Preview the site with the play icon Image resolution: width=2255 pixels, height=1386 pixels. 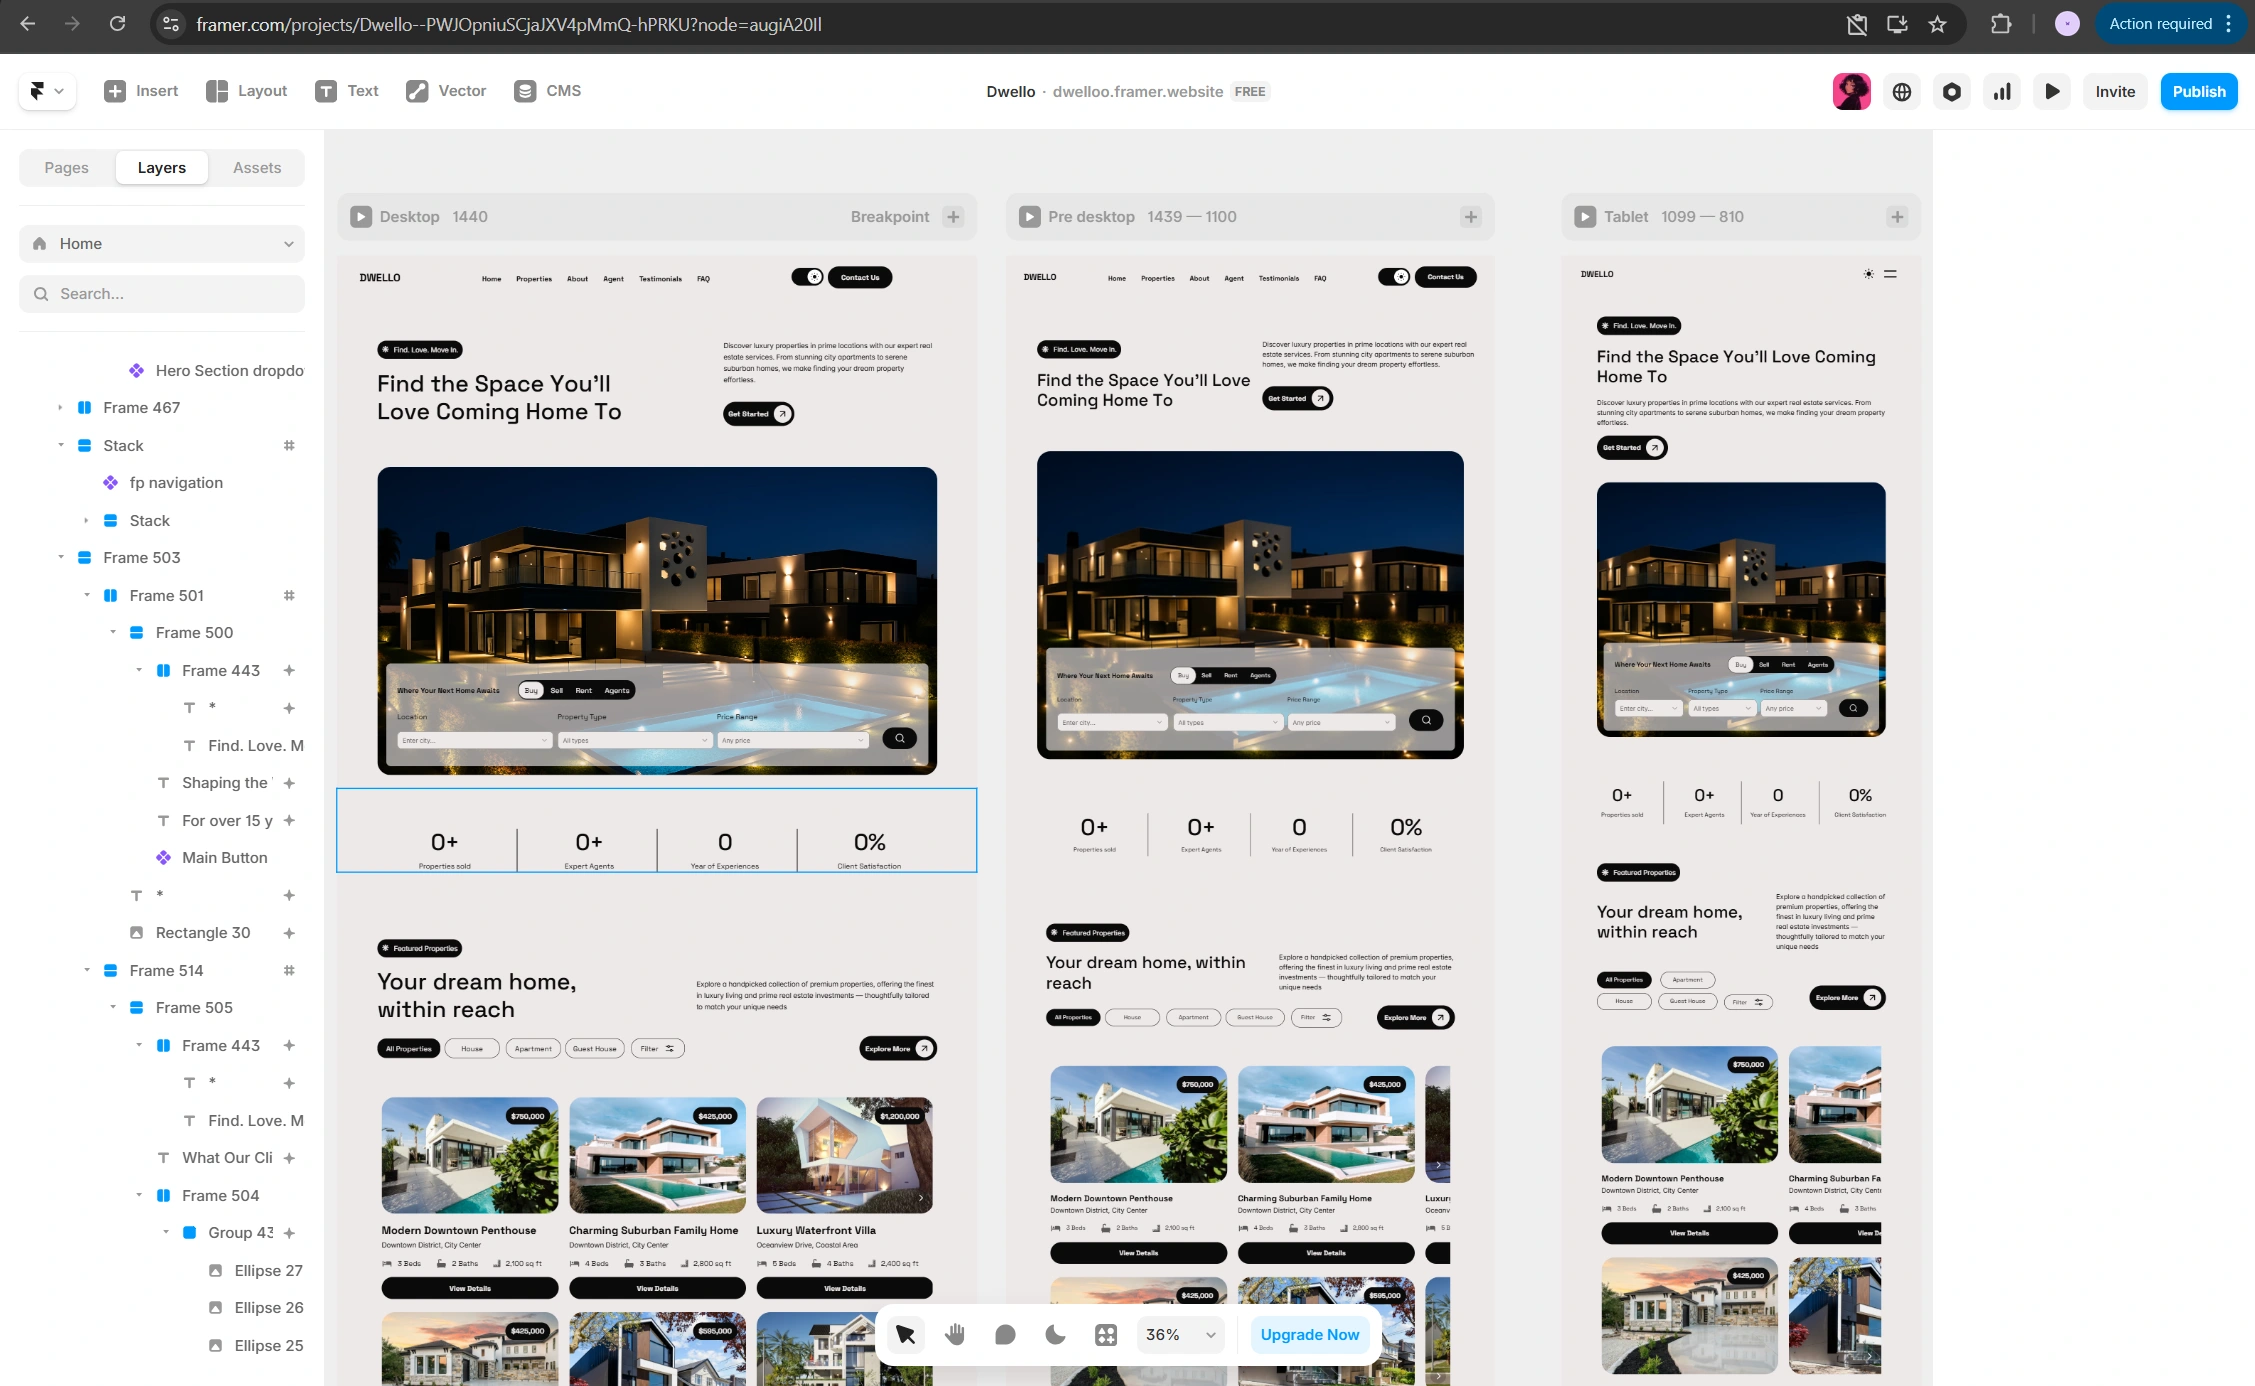(2052, 91)
